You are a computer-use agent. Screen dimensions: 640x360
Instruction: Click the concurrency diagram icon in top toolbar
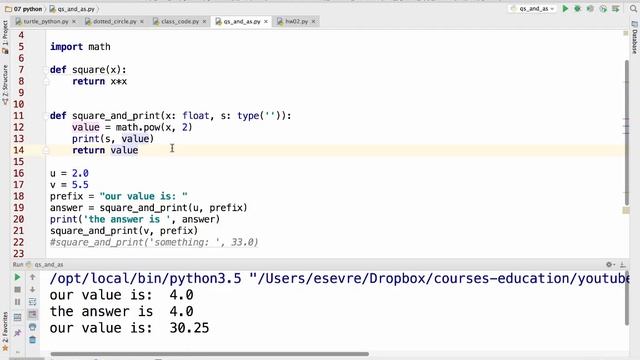[616, 9]
